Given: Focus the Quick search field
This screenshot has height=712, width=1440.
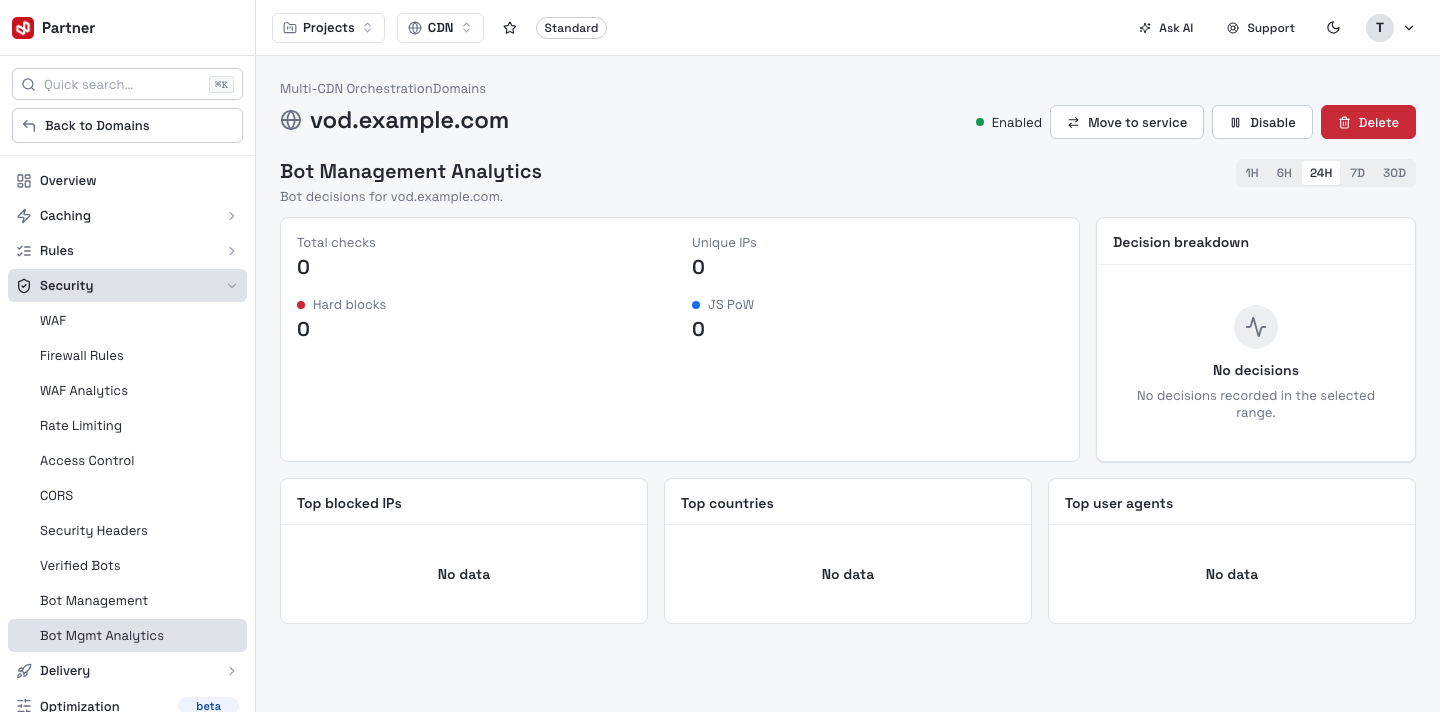Looking at the screenshot, I should pyautogui.click(x=127, y=85).
